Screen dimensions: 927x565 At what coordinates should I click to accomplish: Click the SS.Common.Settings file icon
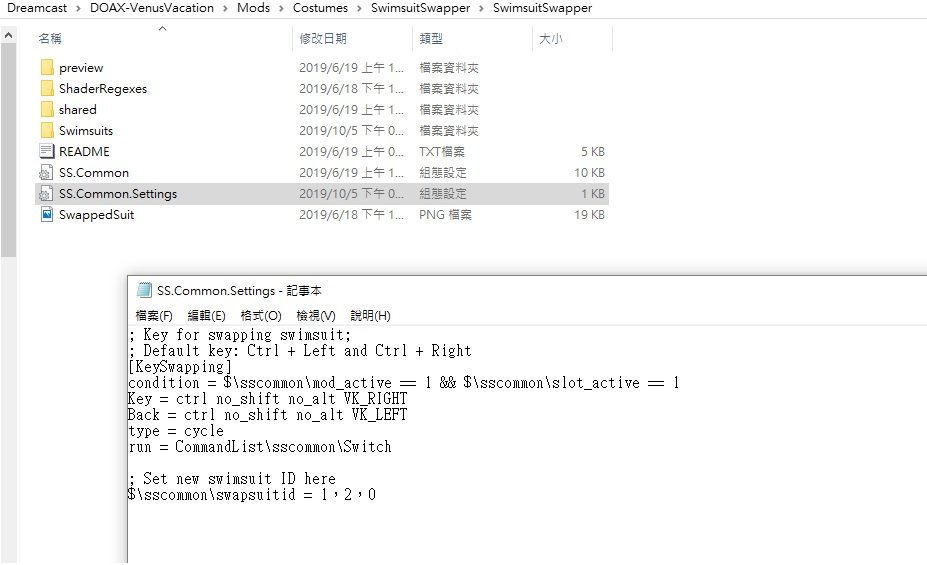tap(47, 194)
